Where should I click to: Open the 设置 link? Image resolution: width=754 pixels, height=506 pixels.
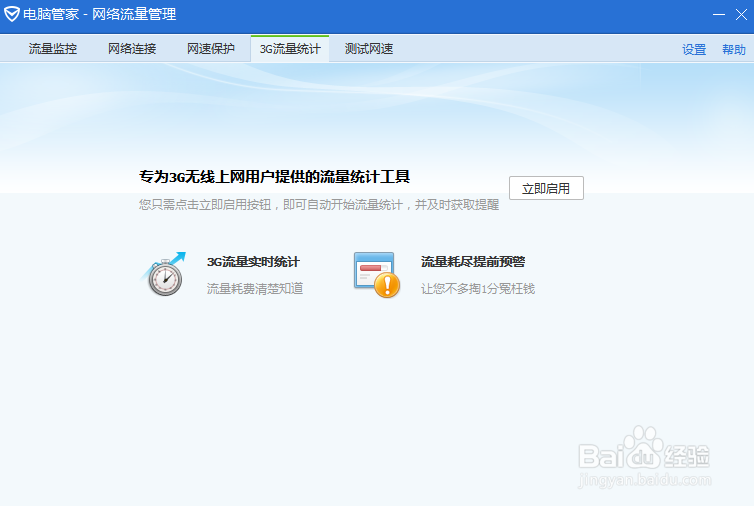(x=694, y=50)
